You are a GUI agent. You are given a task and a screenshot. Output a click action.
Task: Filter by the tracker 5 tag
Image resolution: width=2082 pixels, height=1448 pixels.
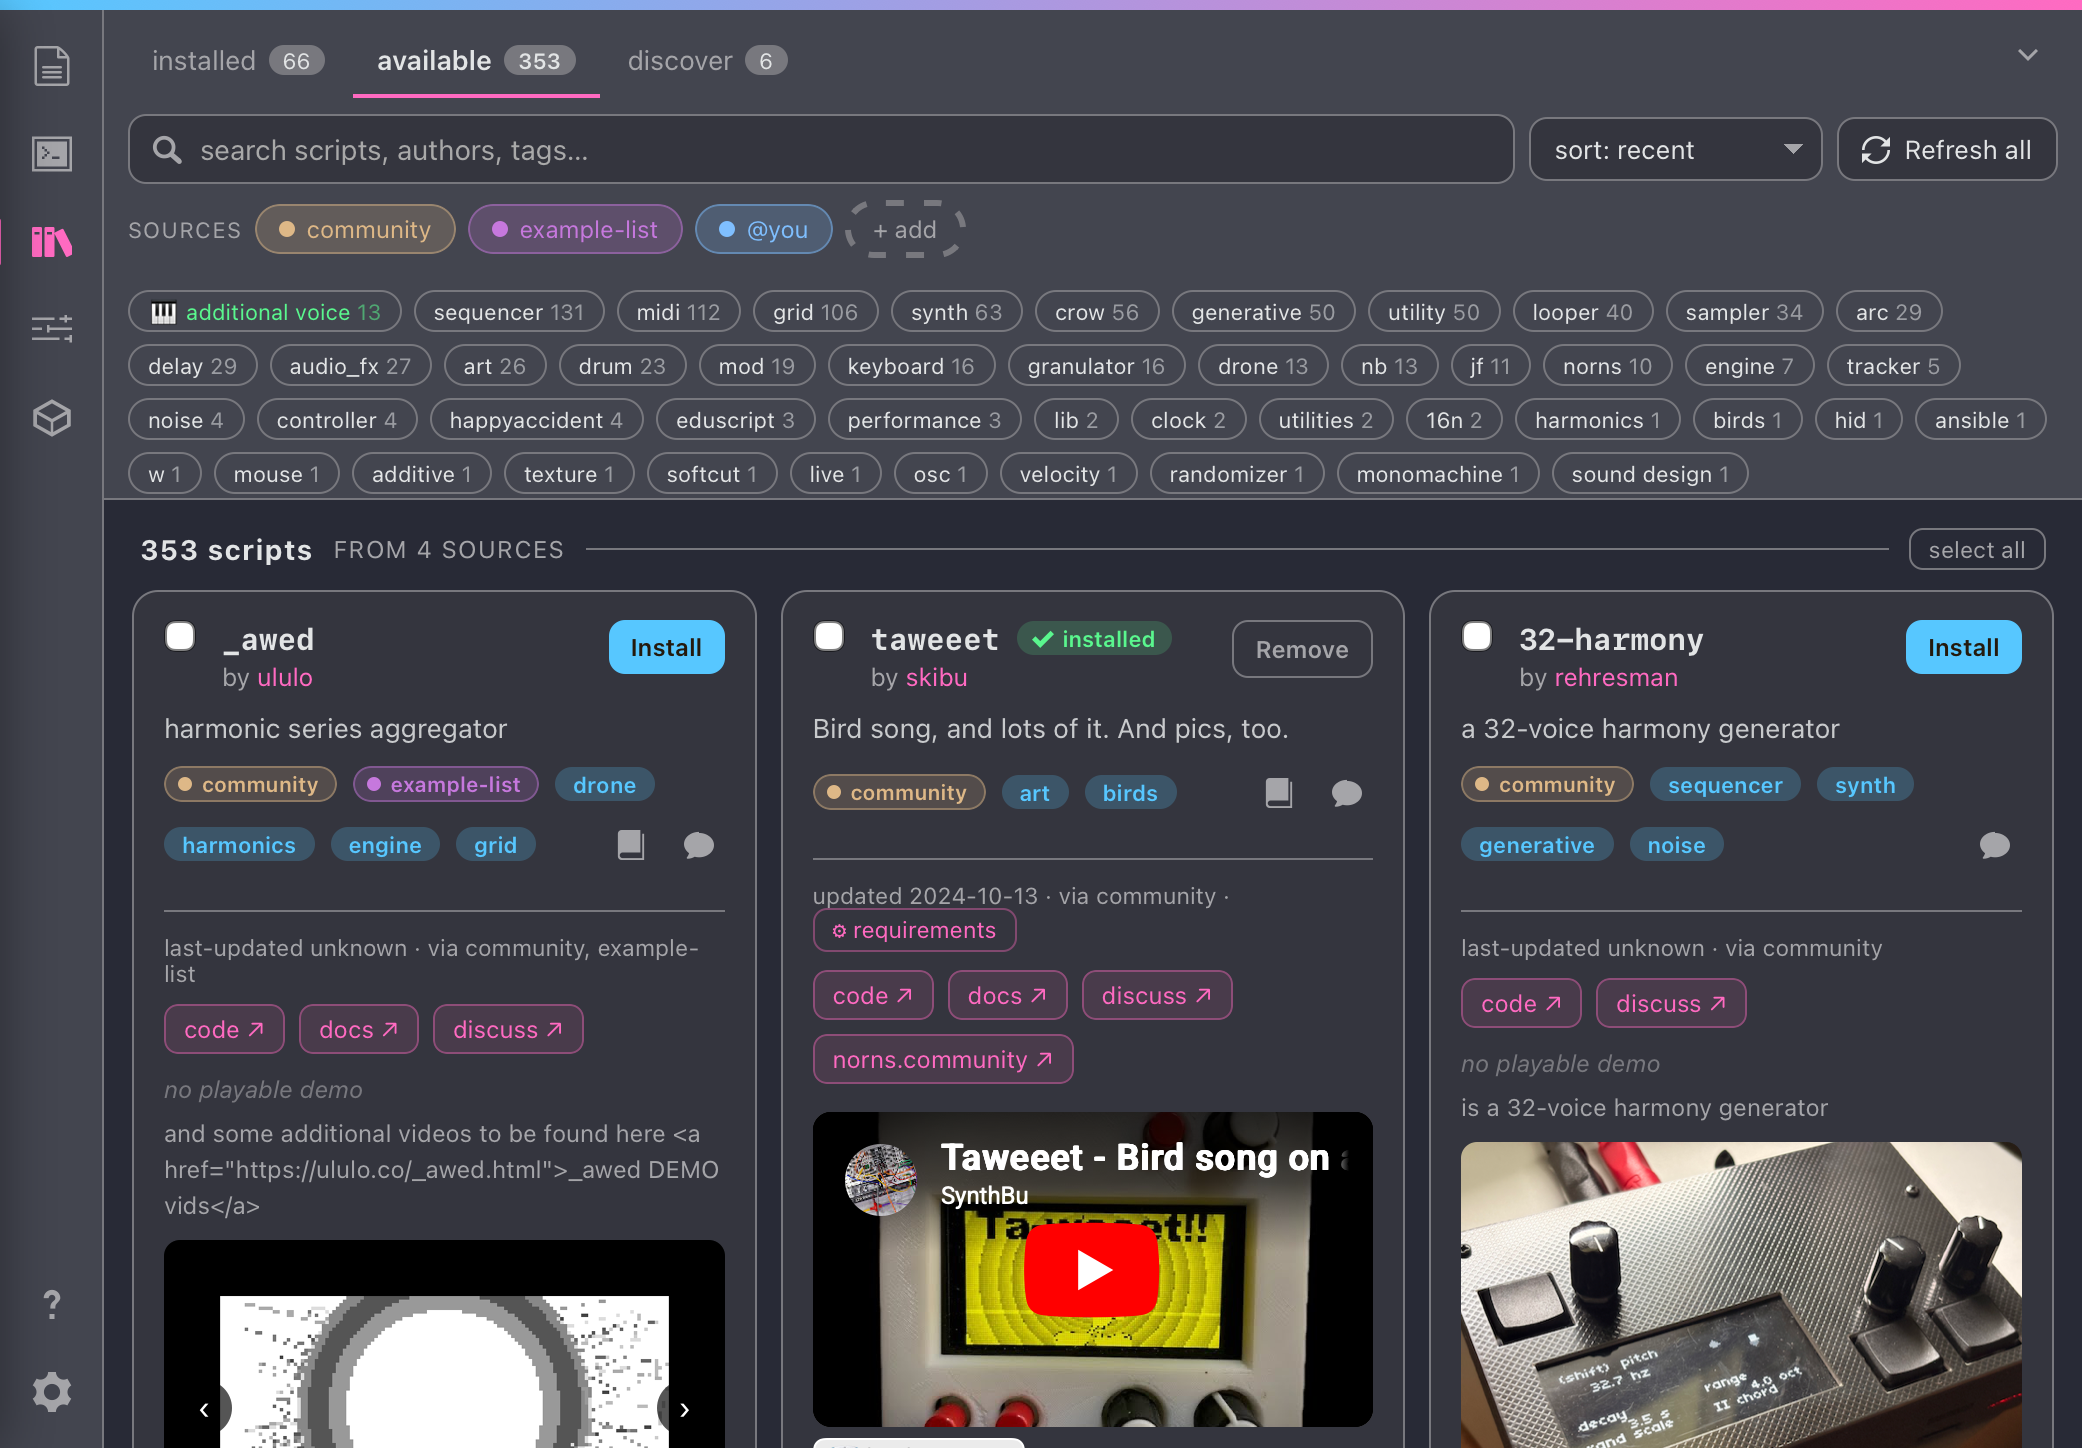1893,366
